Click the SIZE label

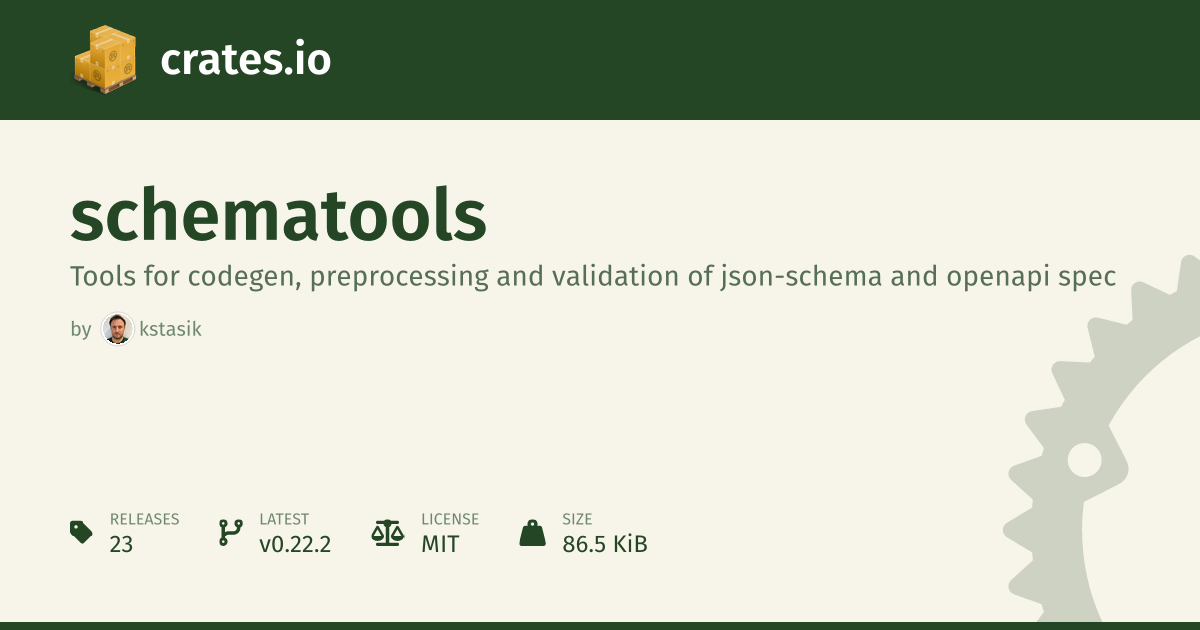point(577,519)
